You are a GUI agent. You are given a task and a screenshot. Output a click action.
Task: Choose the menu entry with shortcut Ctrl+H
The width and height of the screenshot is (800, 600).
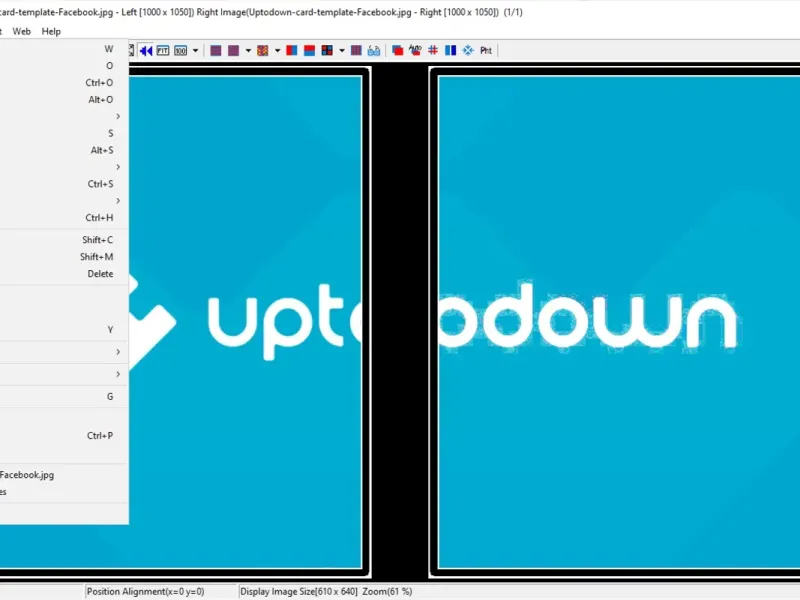(64, 217)
